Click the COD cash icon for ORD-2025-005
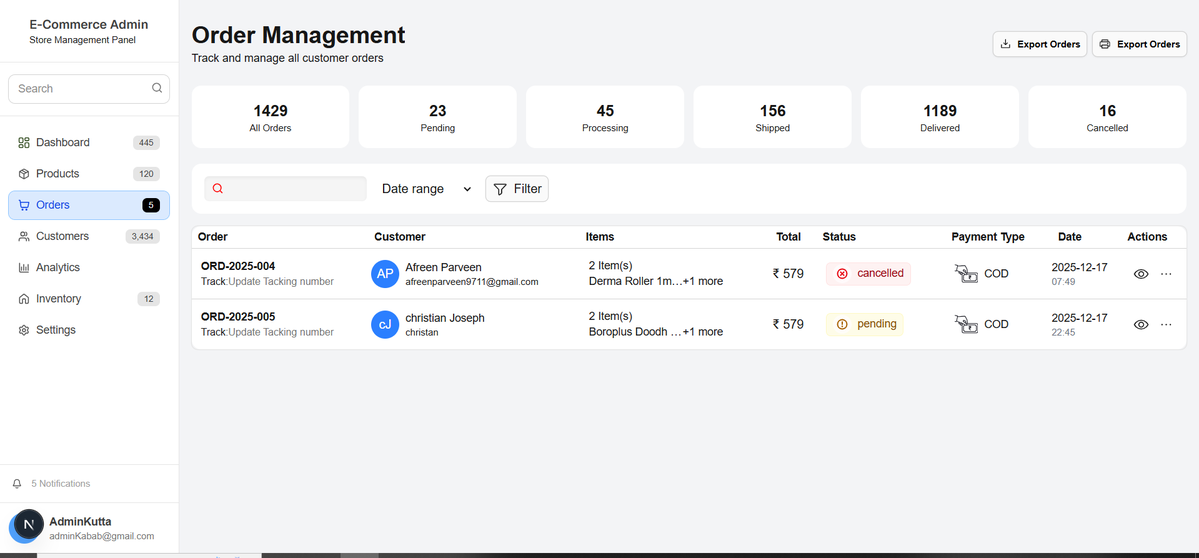 967,325
